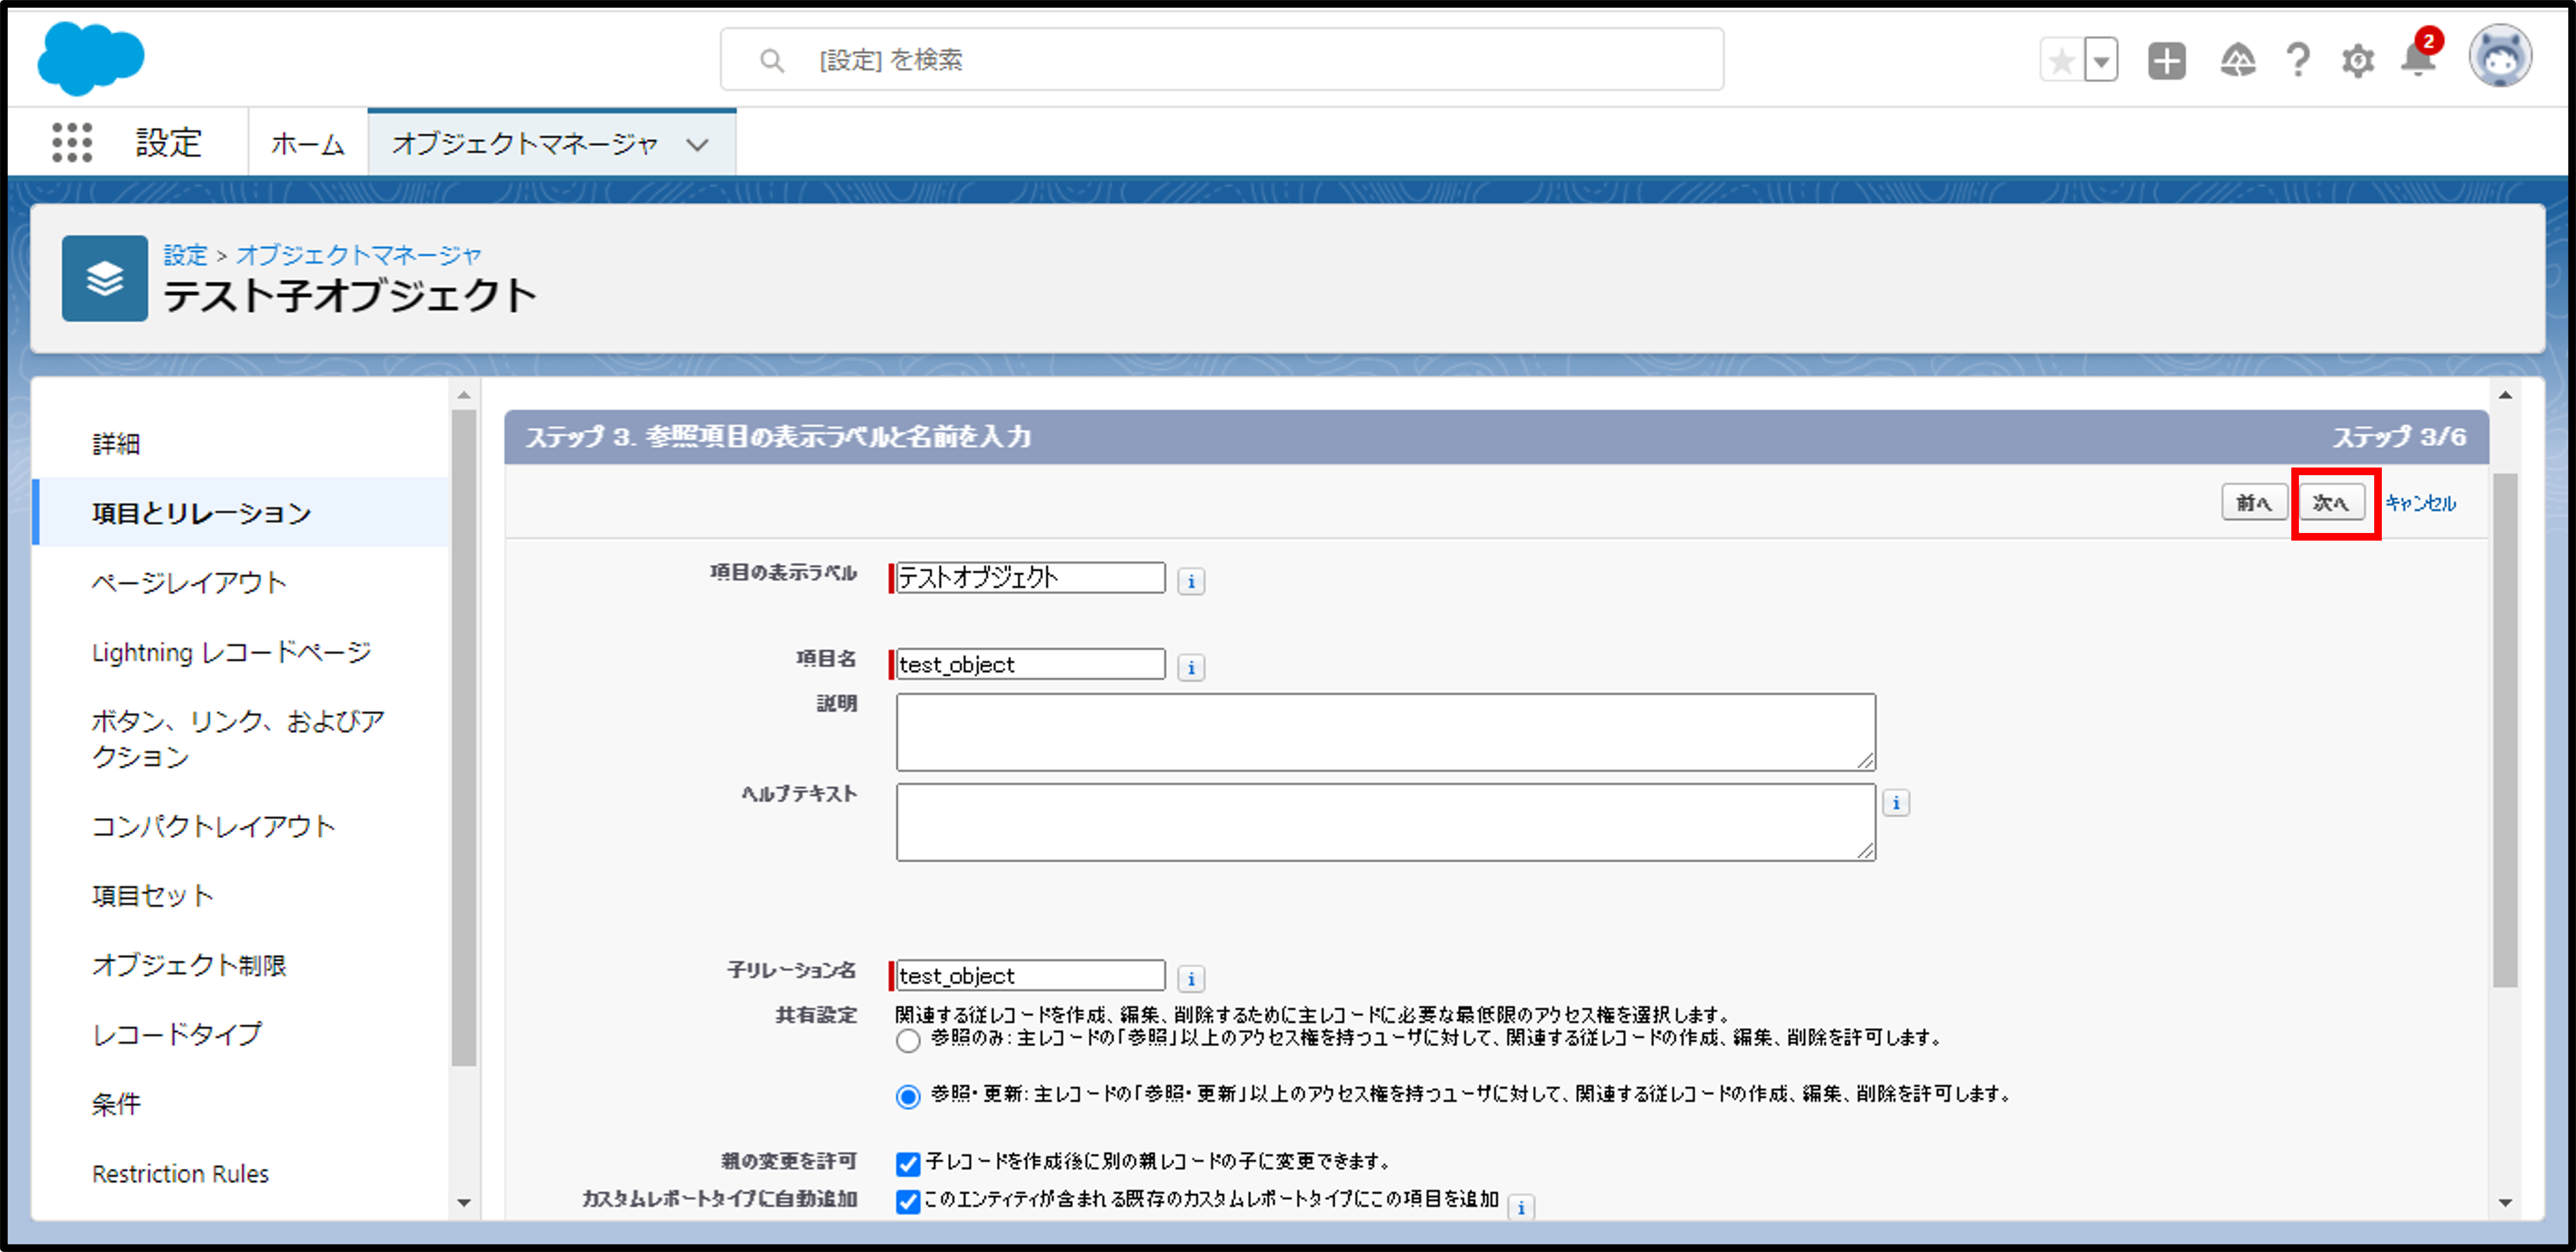This screenshot has height=1252, width=2576.
Task: Uncheck the 親の変更を許可 checkbox
Action: click(908, 1164)
